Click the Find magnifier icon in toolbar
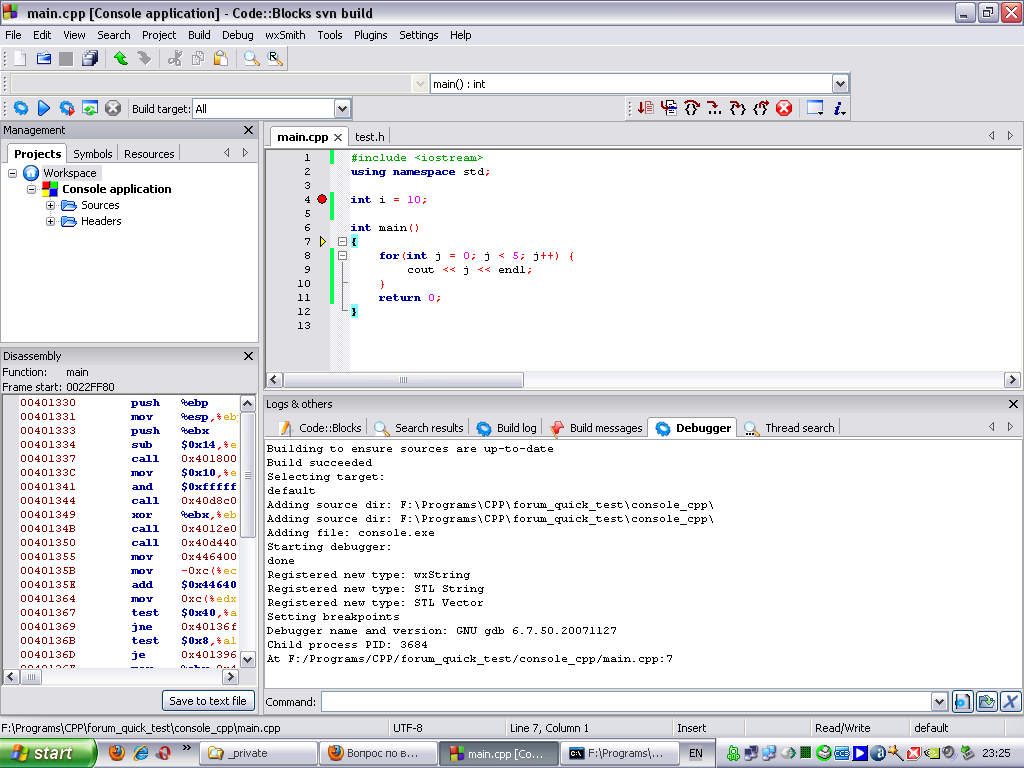This screenshot has width=1024, height=768. pyautogui.click(x=251, y=59)
